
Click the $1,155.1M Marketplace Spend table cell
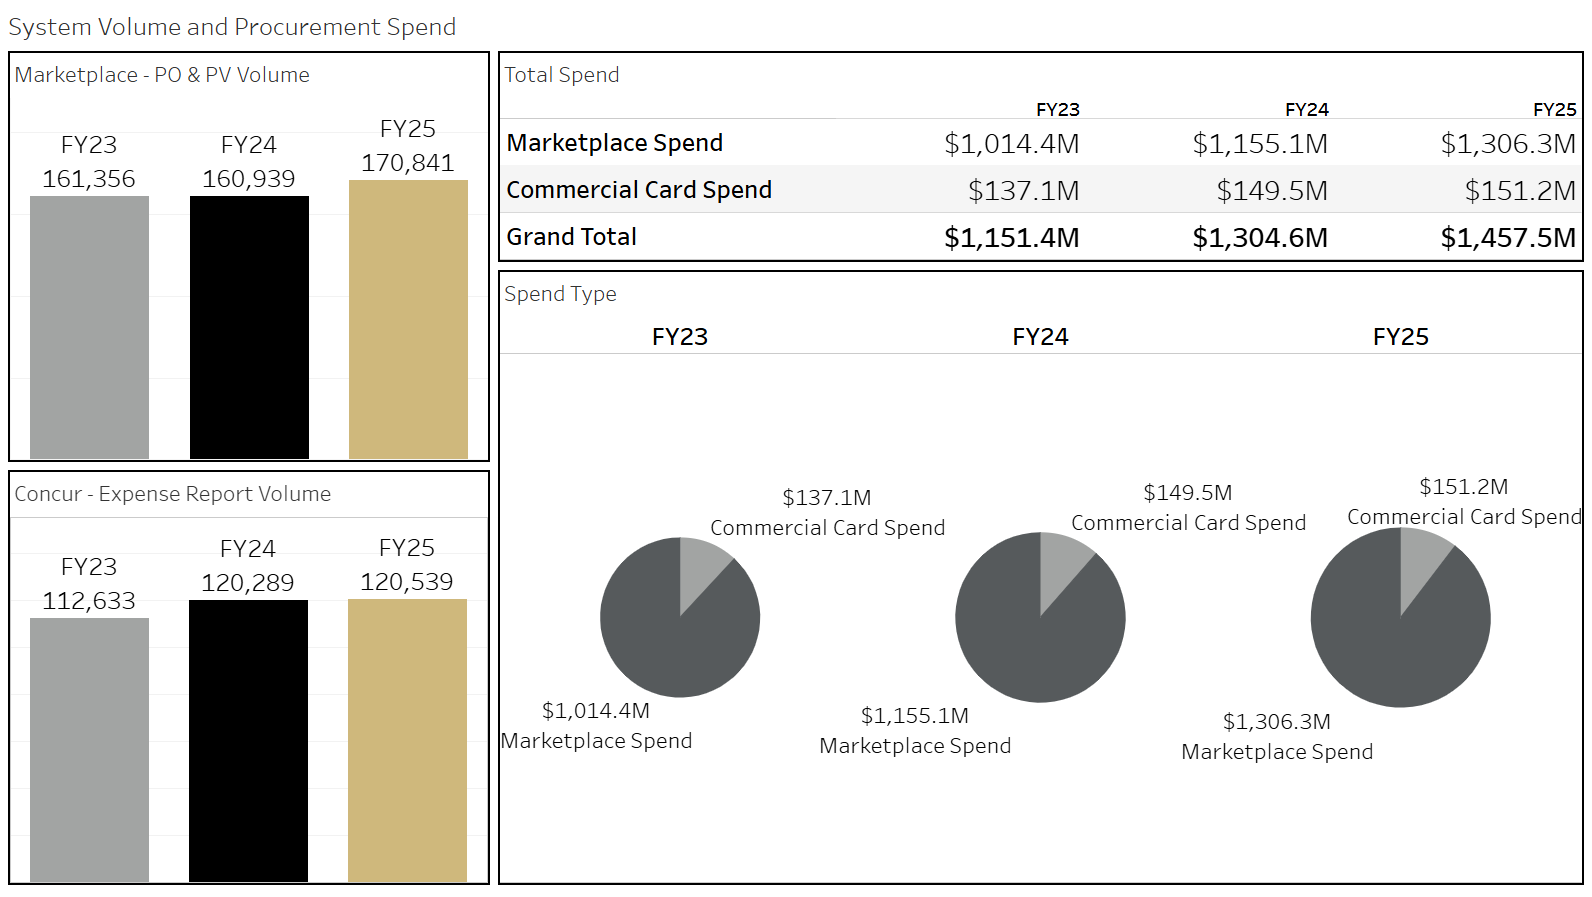pyautogui.click(x=1259, y=144)
